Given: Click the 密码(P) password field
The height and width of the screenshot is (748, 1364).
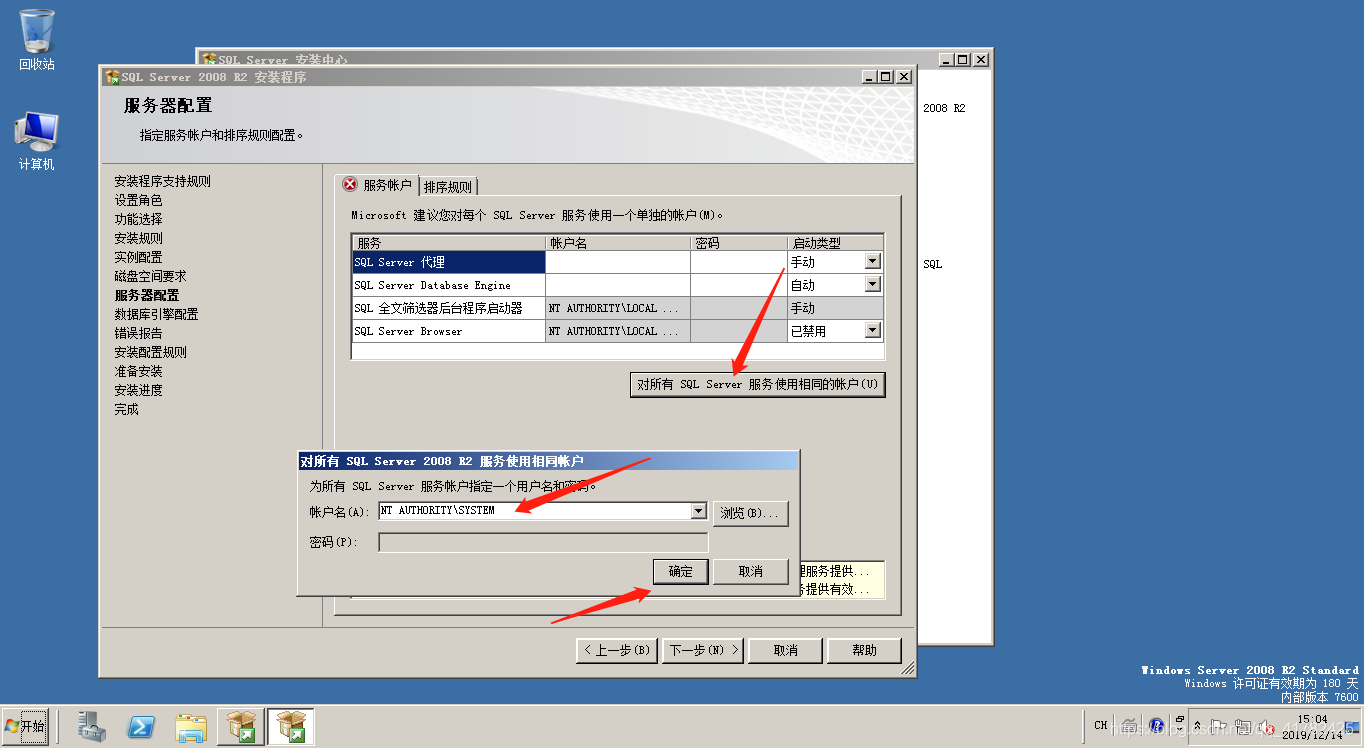Looking at the screenshot, I should [543, 542].
